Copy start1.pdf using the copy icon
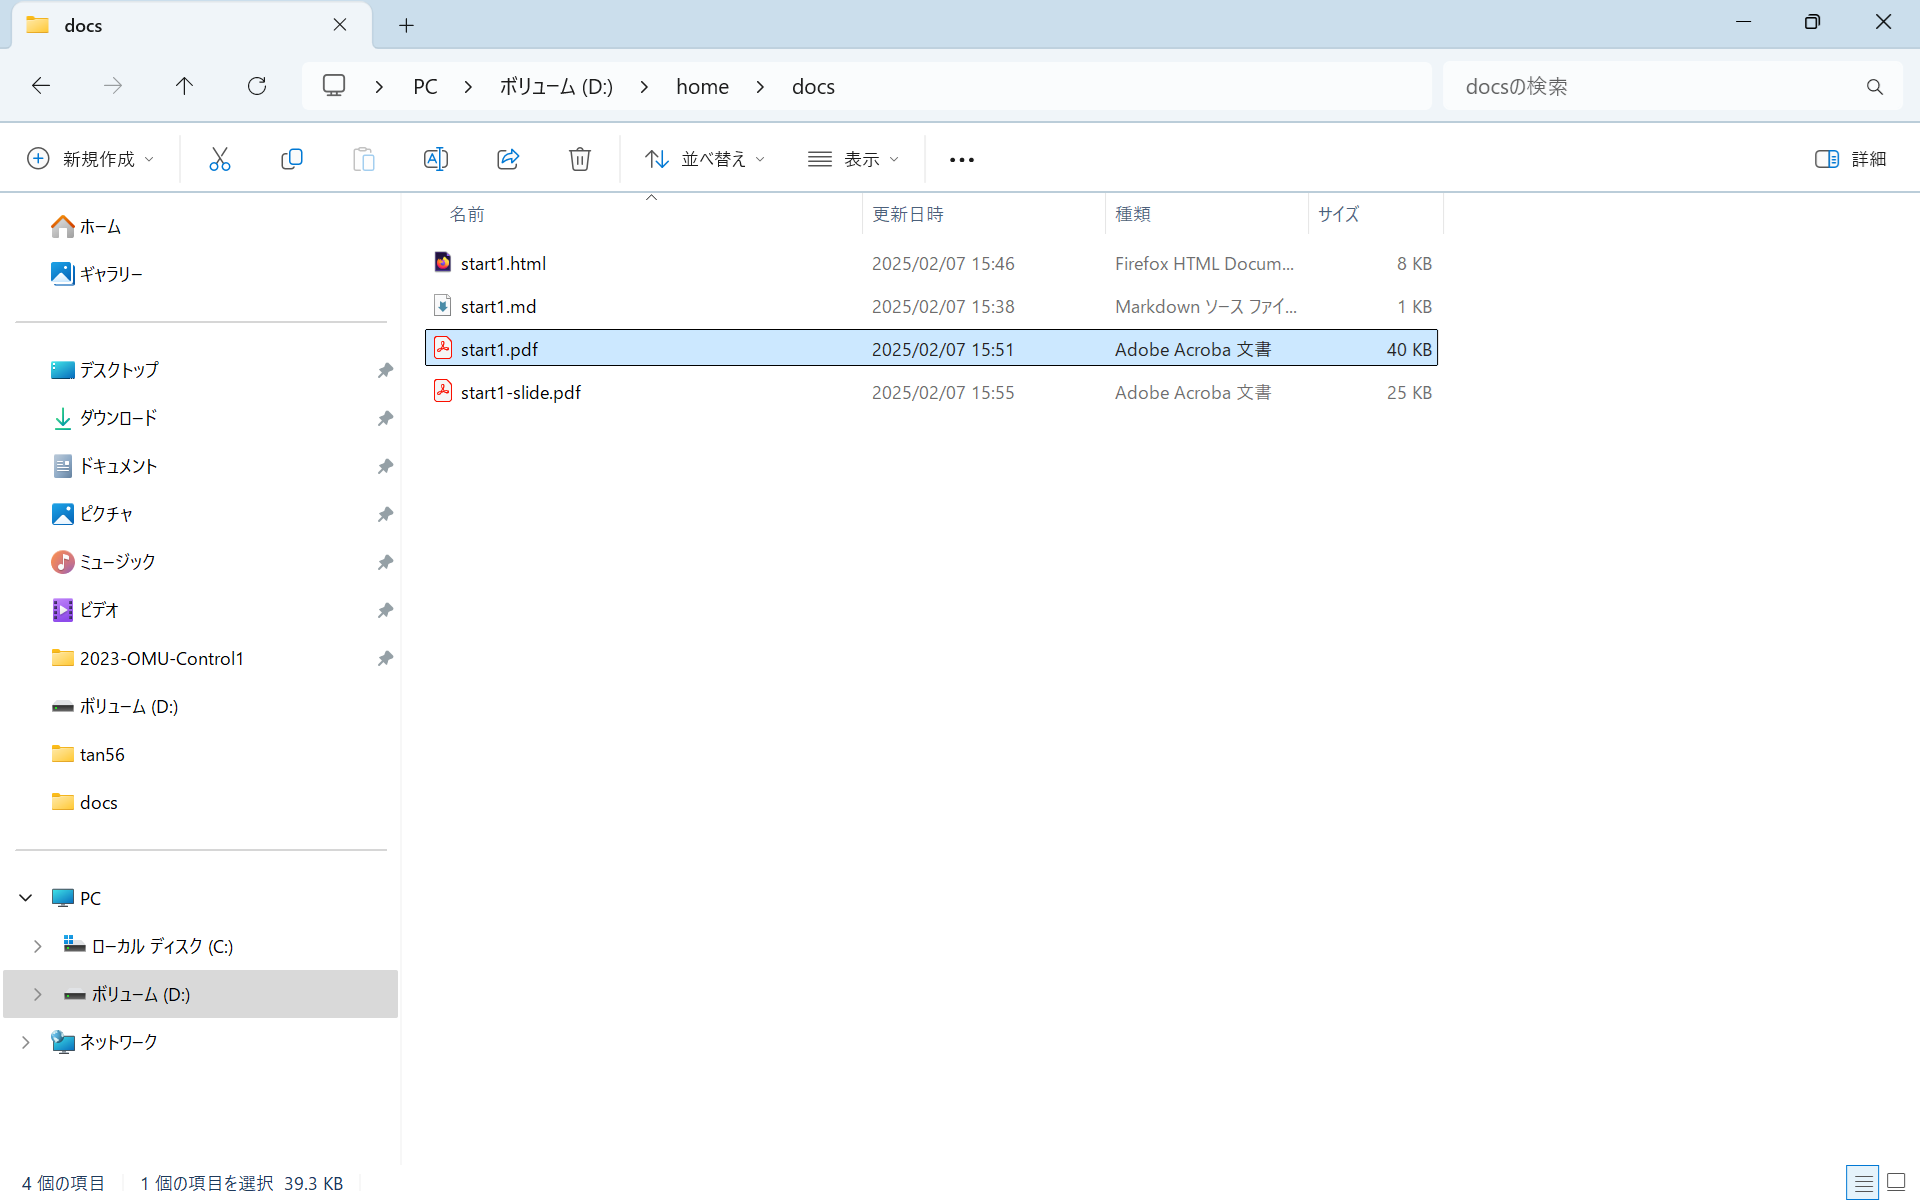This screenshot has height=1200, width=1920. click(x=292, y=158)
